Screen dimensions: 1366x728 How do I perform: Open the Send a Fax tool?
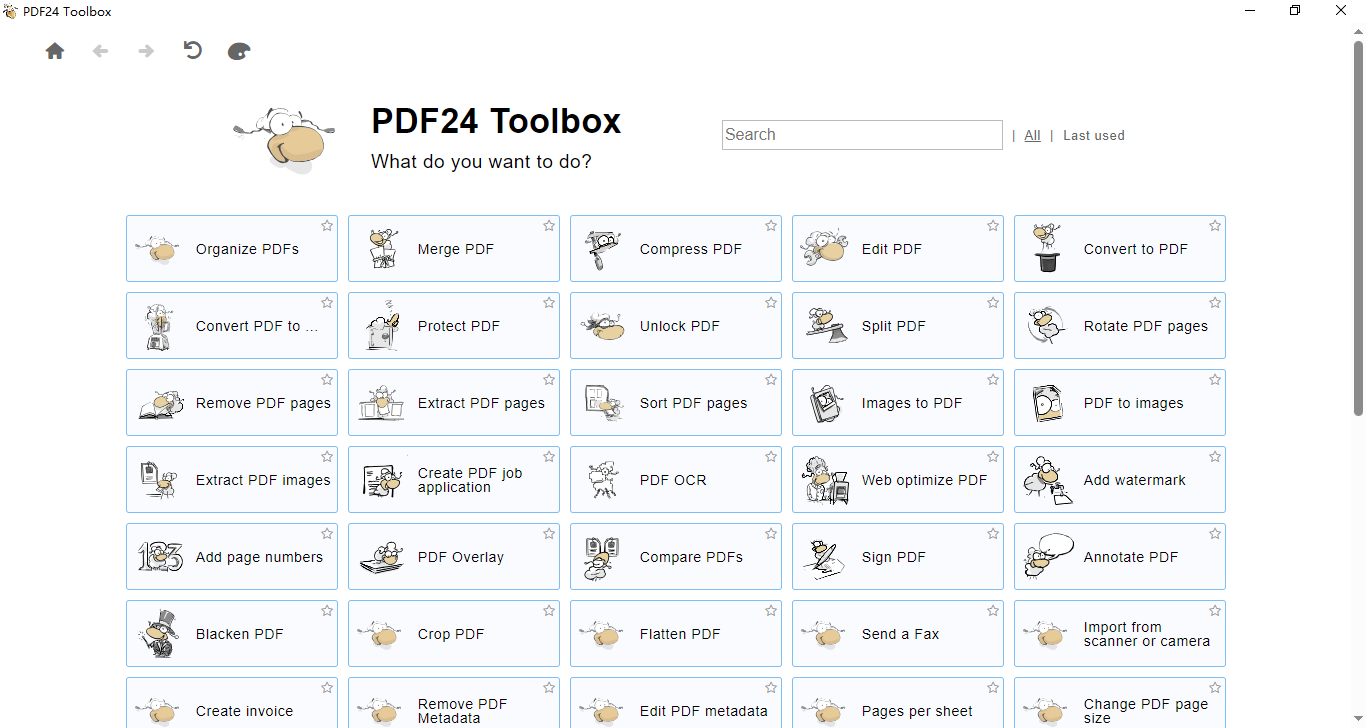pos(898,634)
